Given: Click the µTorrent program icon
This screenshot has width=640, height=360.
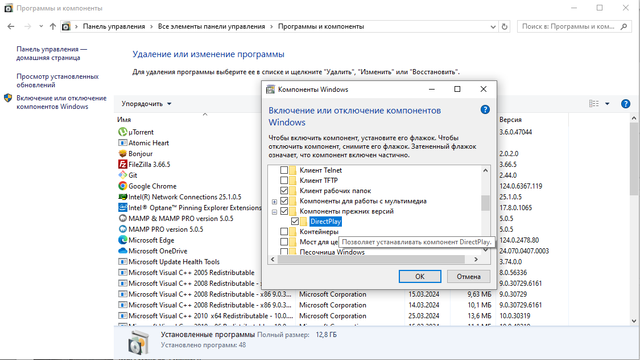Looking at the screenshot, I should (x=122, y=132).
